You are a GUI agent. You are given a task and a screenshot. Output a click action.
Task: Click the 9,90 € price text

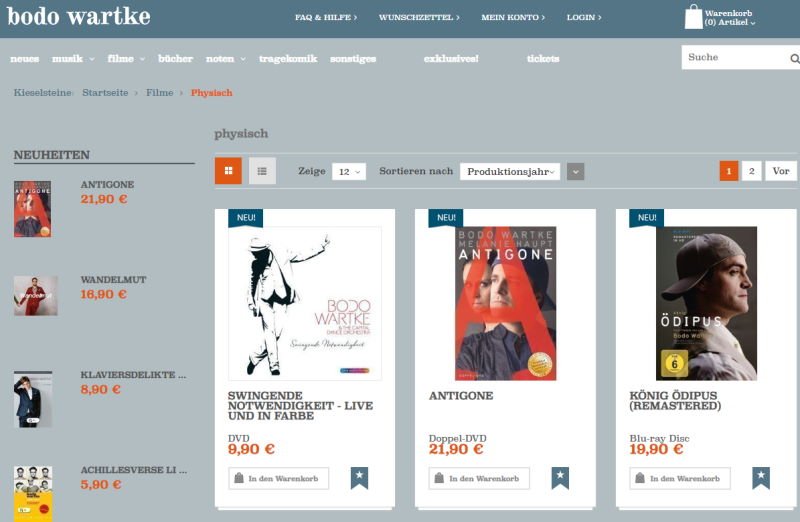click(252, 450)
